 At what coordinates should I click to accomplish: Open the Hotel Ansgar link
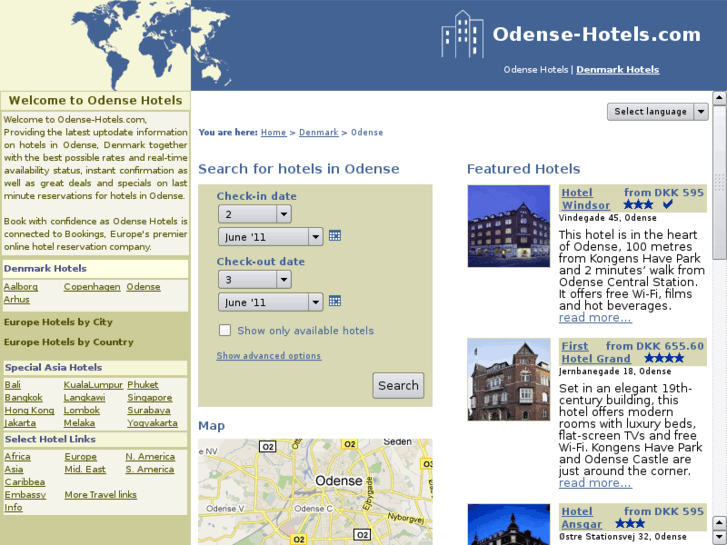(581, 518)
